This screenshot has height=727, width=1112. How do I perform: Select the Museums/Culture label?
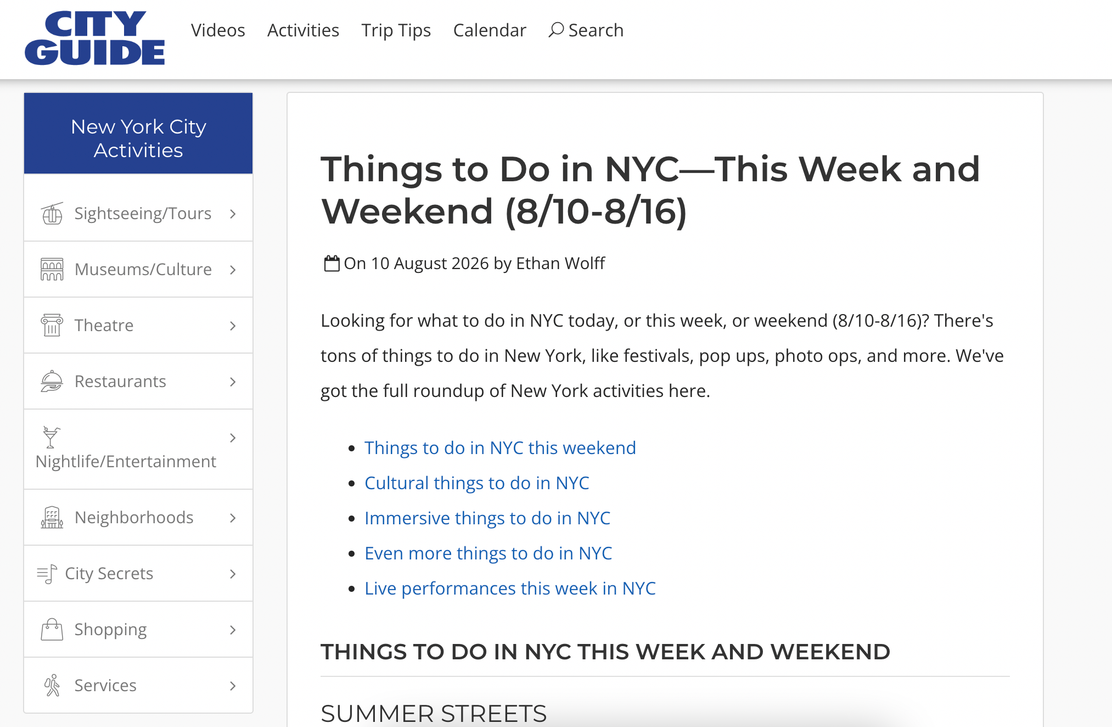point(143,270)
